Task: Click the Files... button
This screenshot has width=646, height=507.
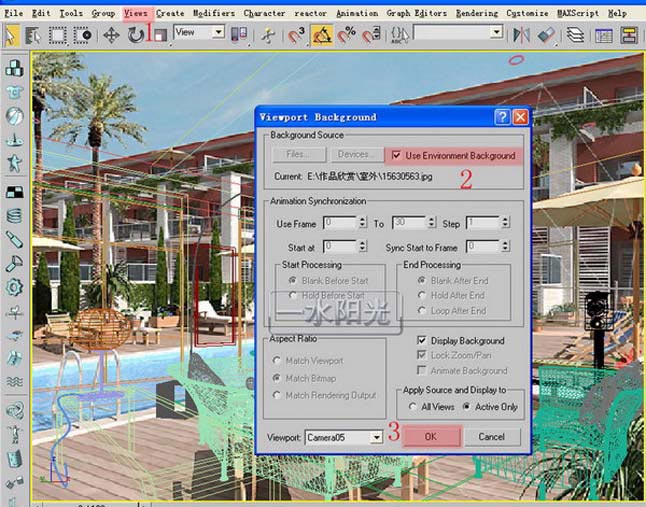Action: coord(298,155)
